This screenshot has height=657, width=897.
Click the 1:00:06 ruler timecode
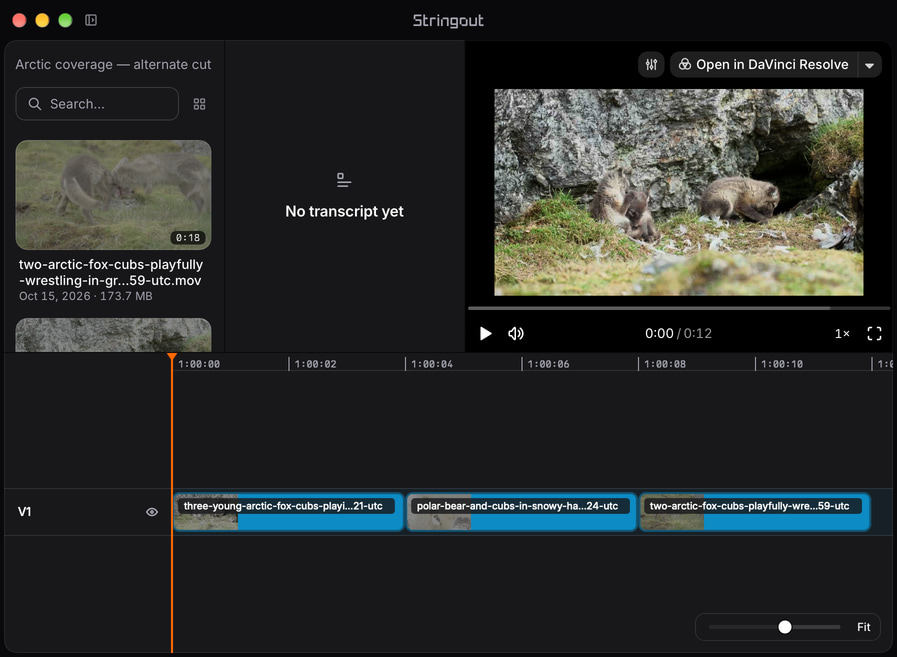point(548,364)
